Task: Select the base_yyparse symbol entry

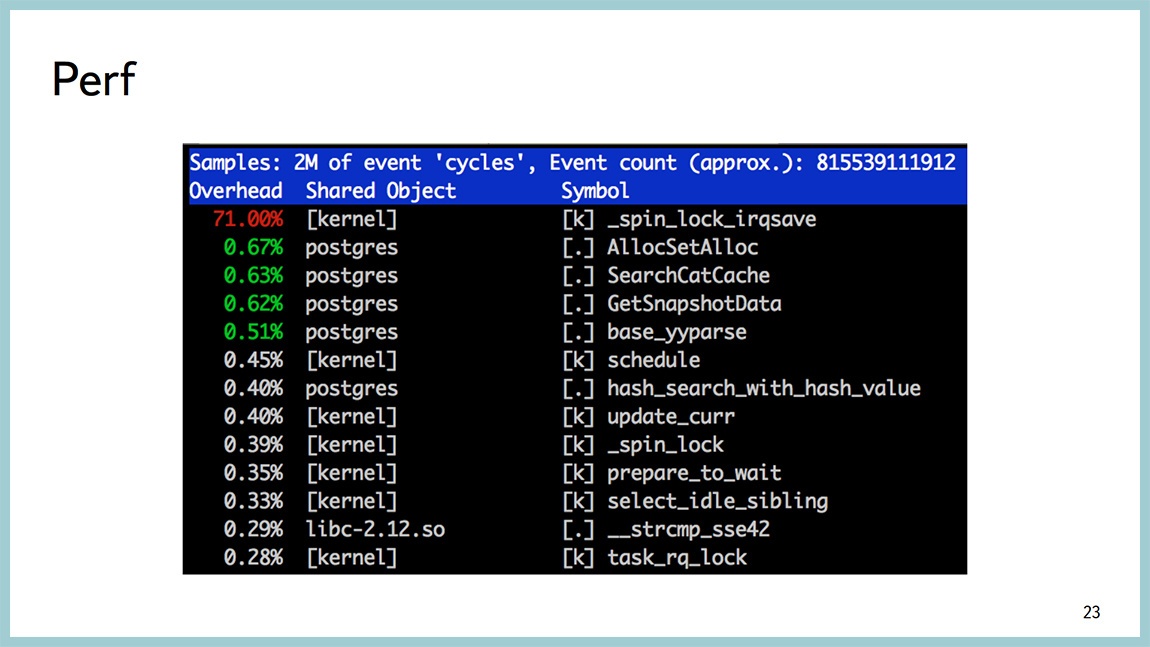Action: tap(676, 331)
